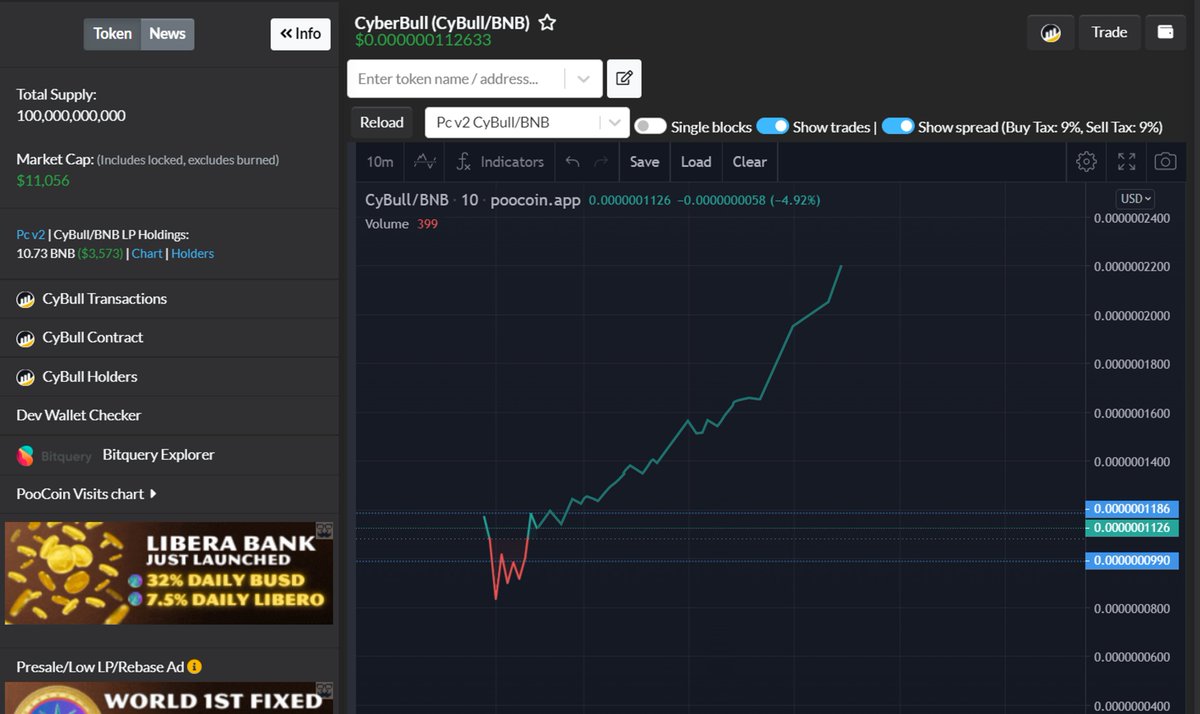
Task: Switch to the News tab
Action: point(168,34)
